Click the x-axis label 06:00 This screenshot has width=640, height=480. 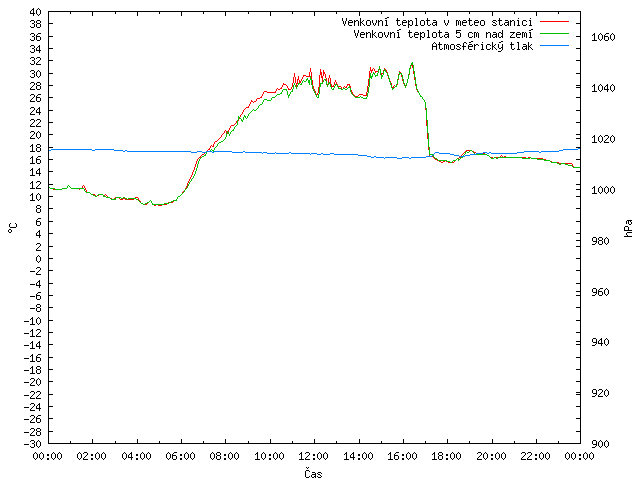pos(180,456)
